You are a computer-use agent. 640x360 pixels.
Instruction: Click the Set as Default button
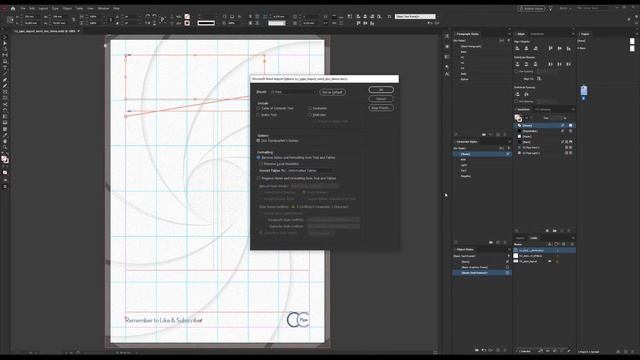332,92
